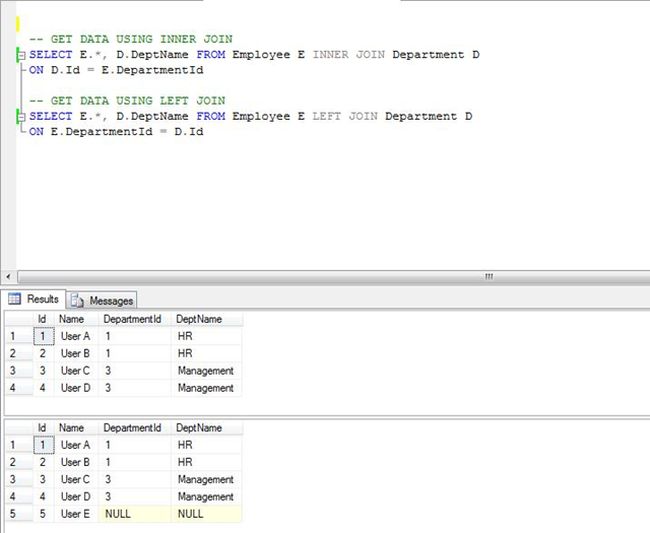Screen dimensions: 650x533
Task: Click the Messages tab page icon
Action: [x=77, y=300]
